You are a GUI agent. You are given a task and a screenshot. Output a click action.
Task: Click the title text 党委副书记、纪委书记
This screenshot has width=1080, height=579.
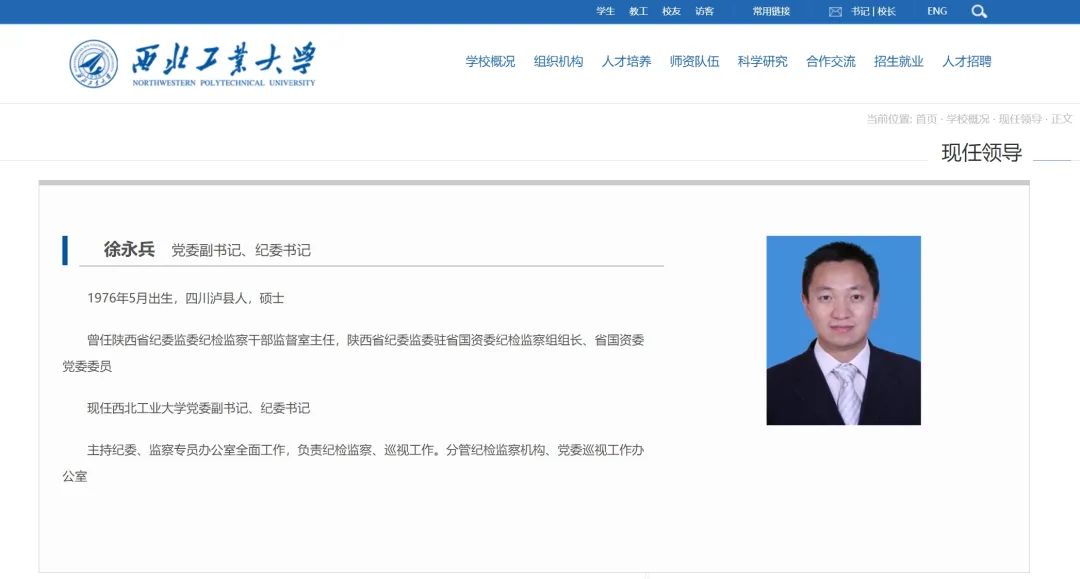240,251
